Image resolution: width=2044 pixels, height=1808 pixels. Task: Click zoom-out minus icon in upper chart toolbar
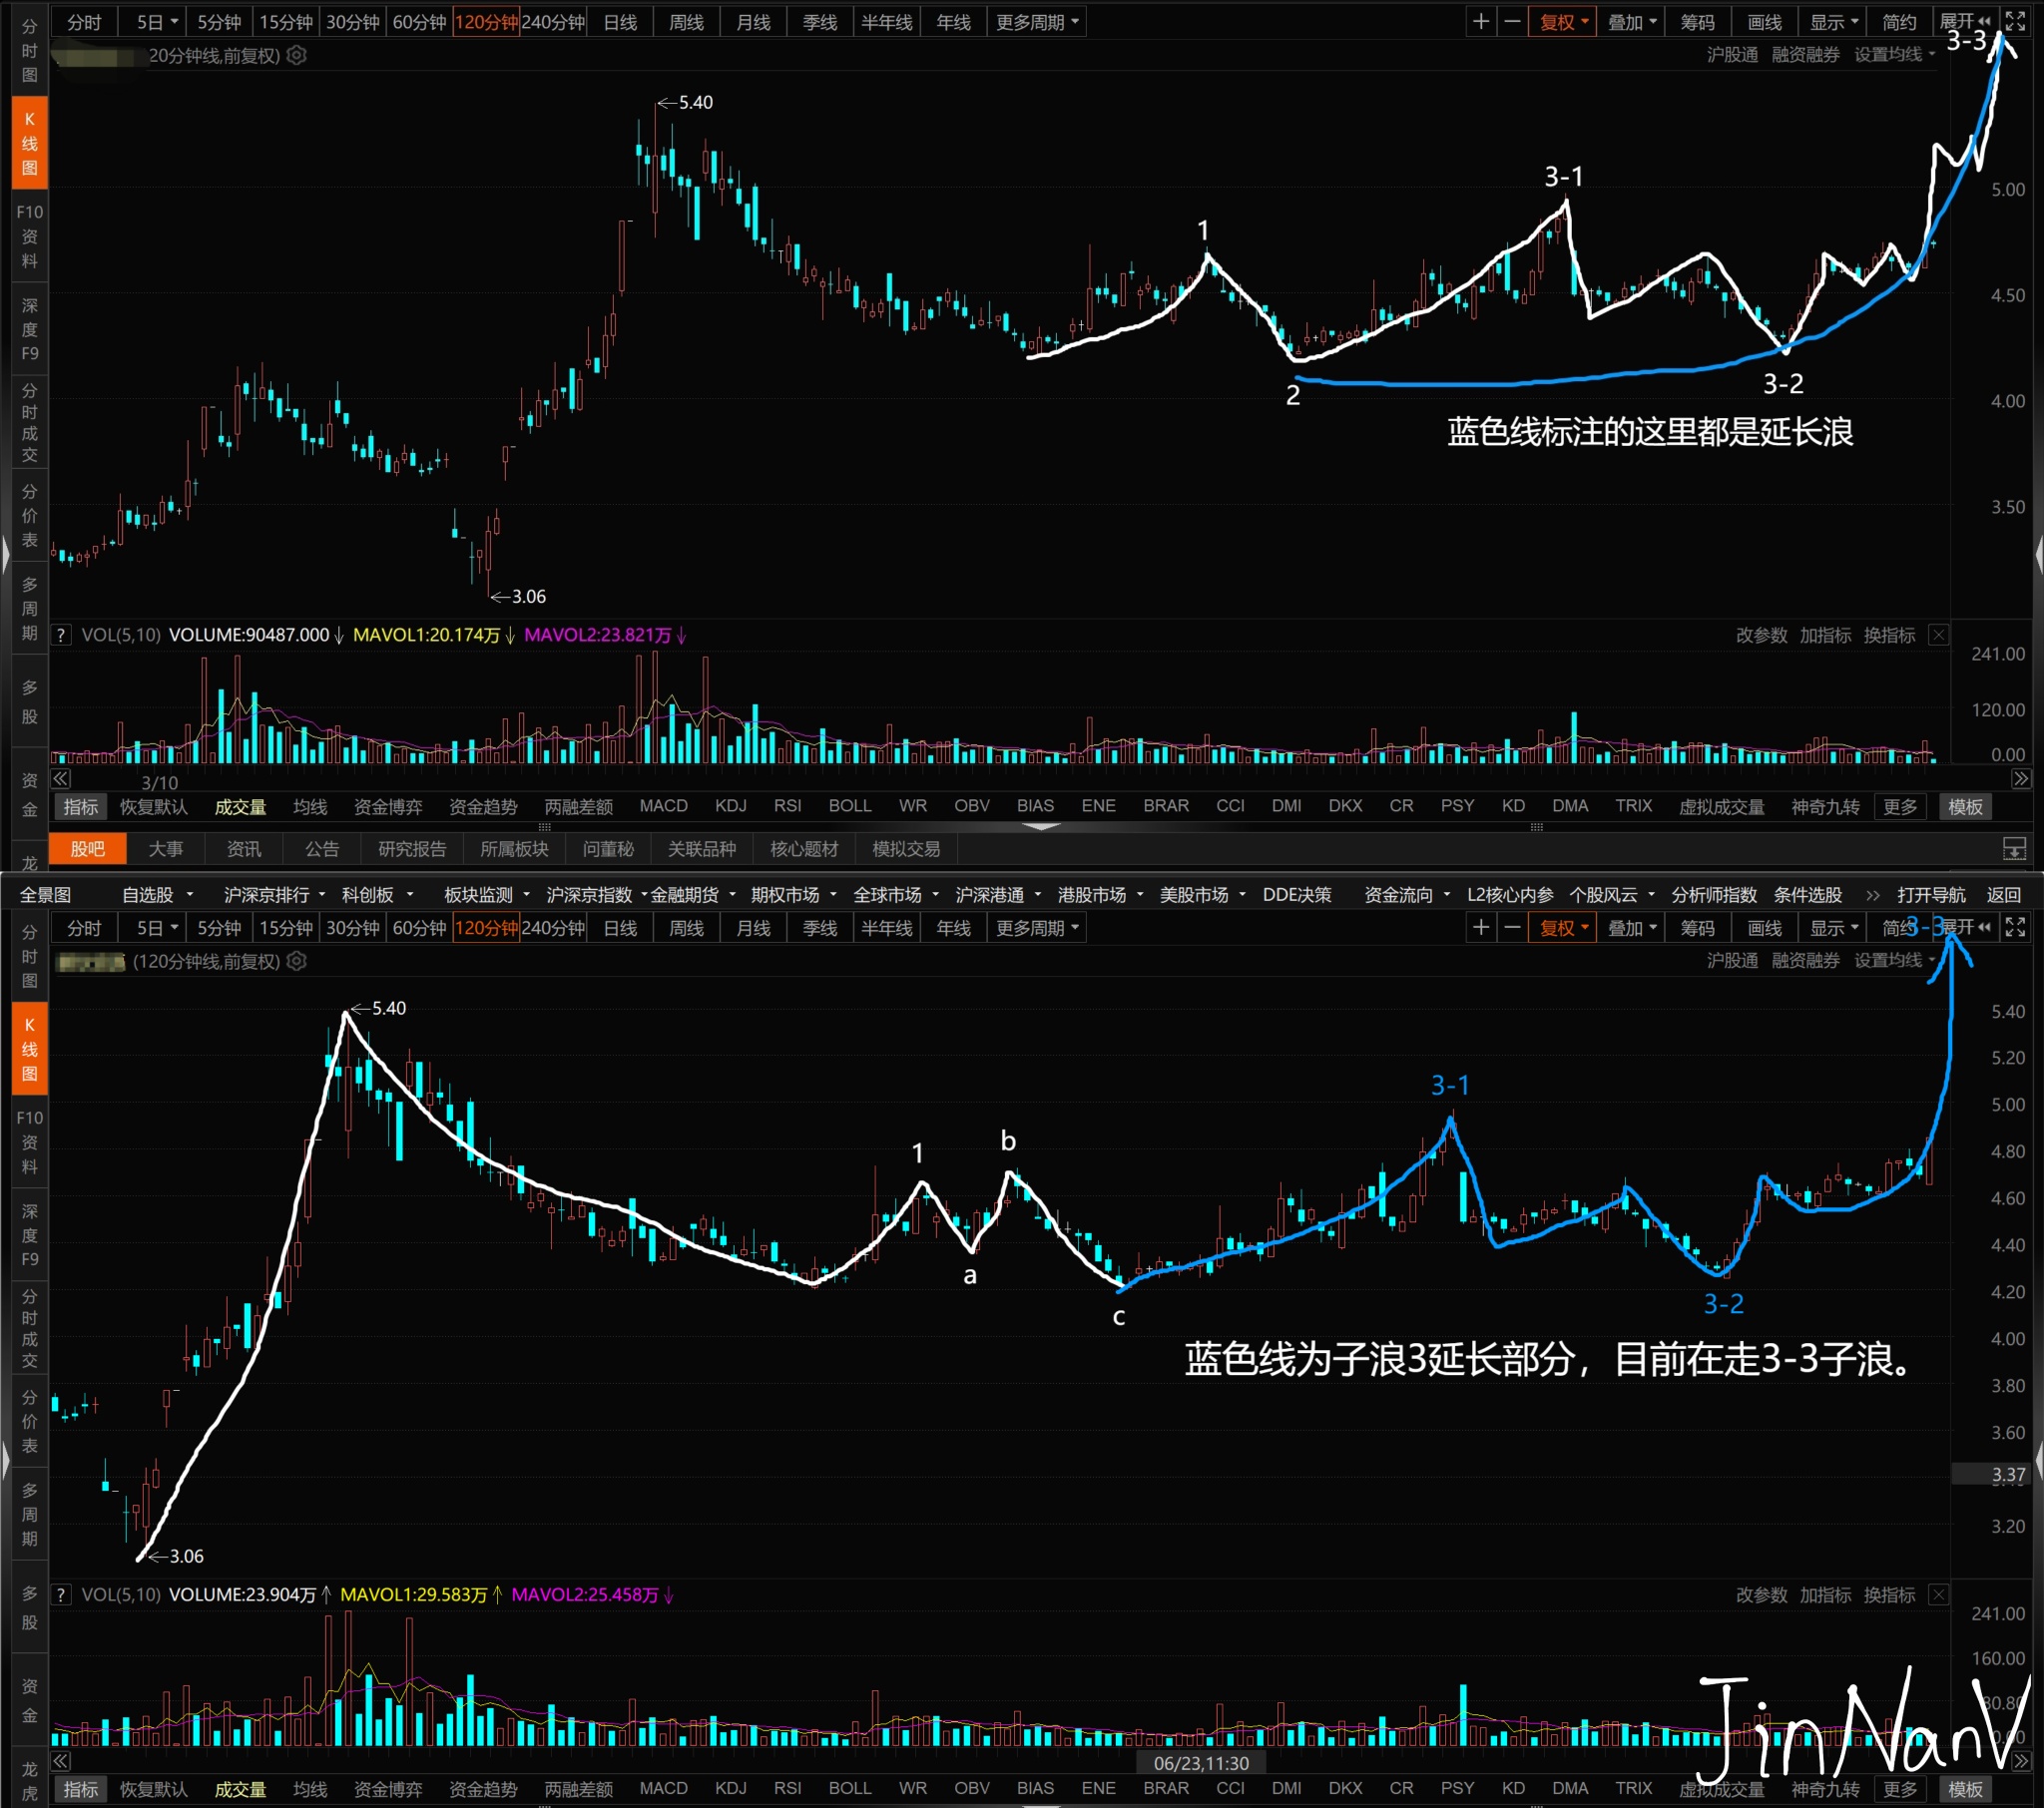pos(1512,22)
